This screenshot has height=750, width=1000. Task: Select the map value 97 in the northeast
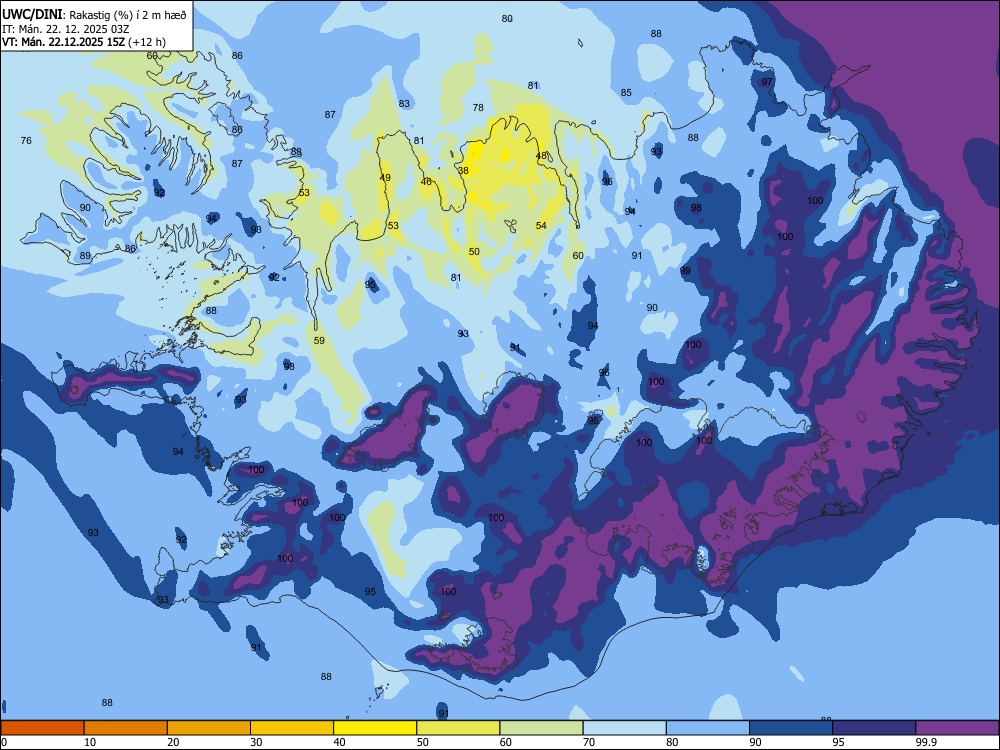point(767,82)
